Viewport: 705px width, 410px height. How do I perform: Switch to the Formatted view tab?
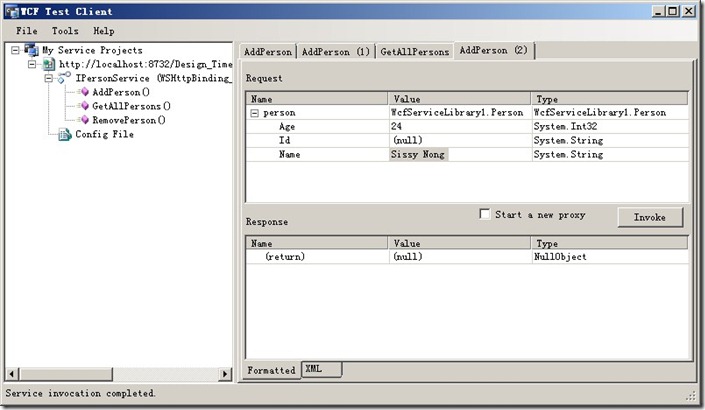(x=271, y=370)
